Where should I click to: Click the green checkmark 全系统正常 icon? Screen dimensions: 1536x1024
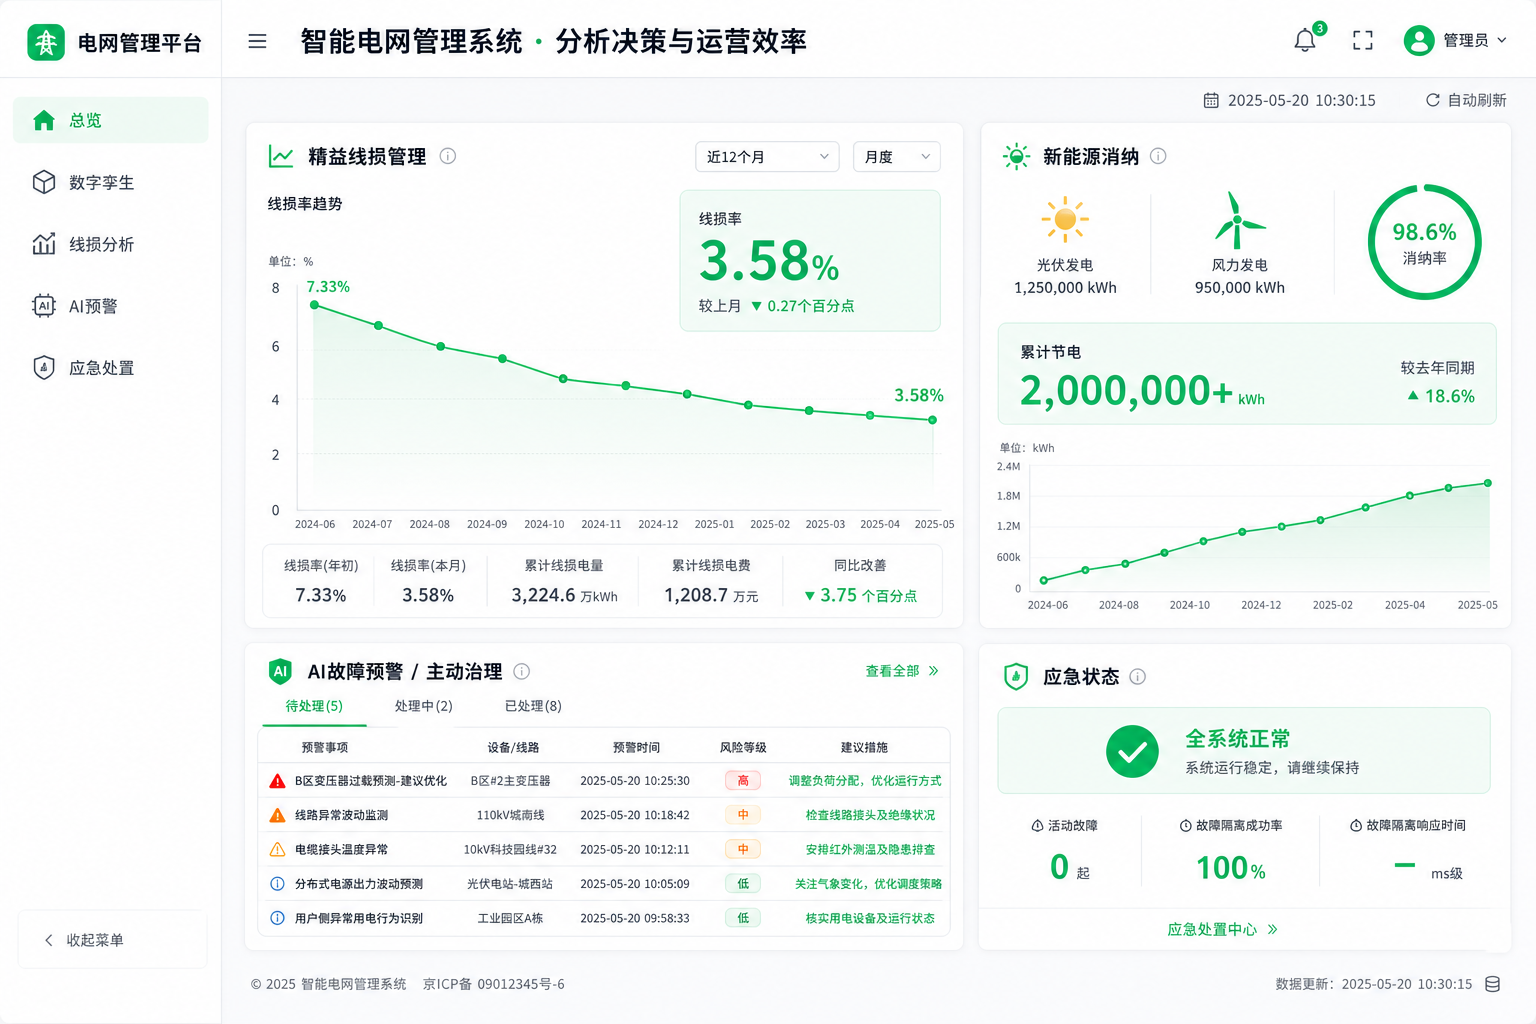(1132, 751)
